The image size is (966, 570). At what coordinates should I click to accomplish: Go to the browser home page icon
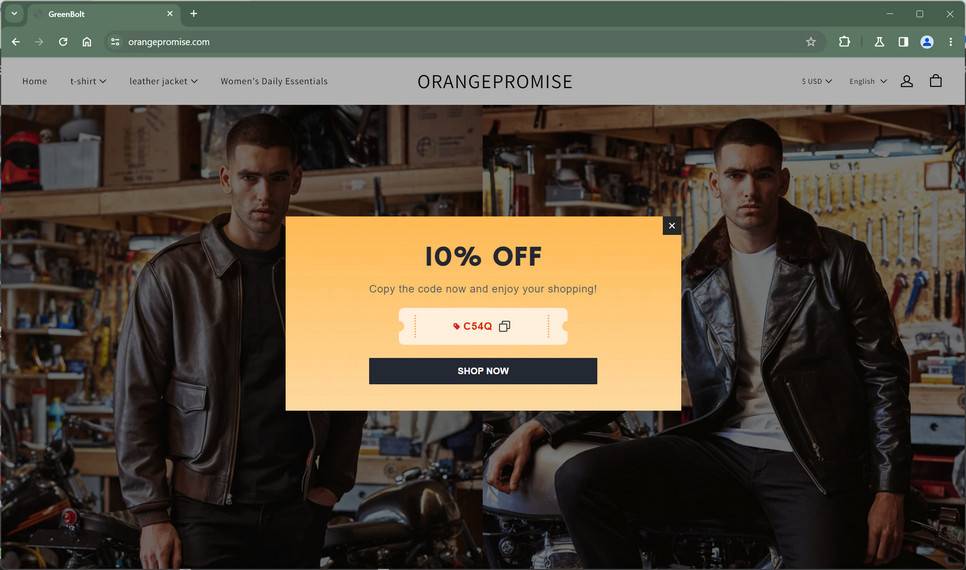click(x=87, y=42)
